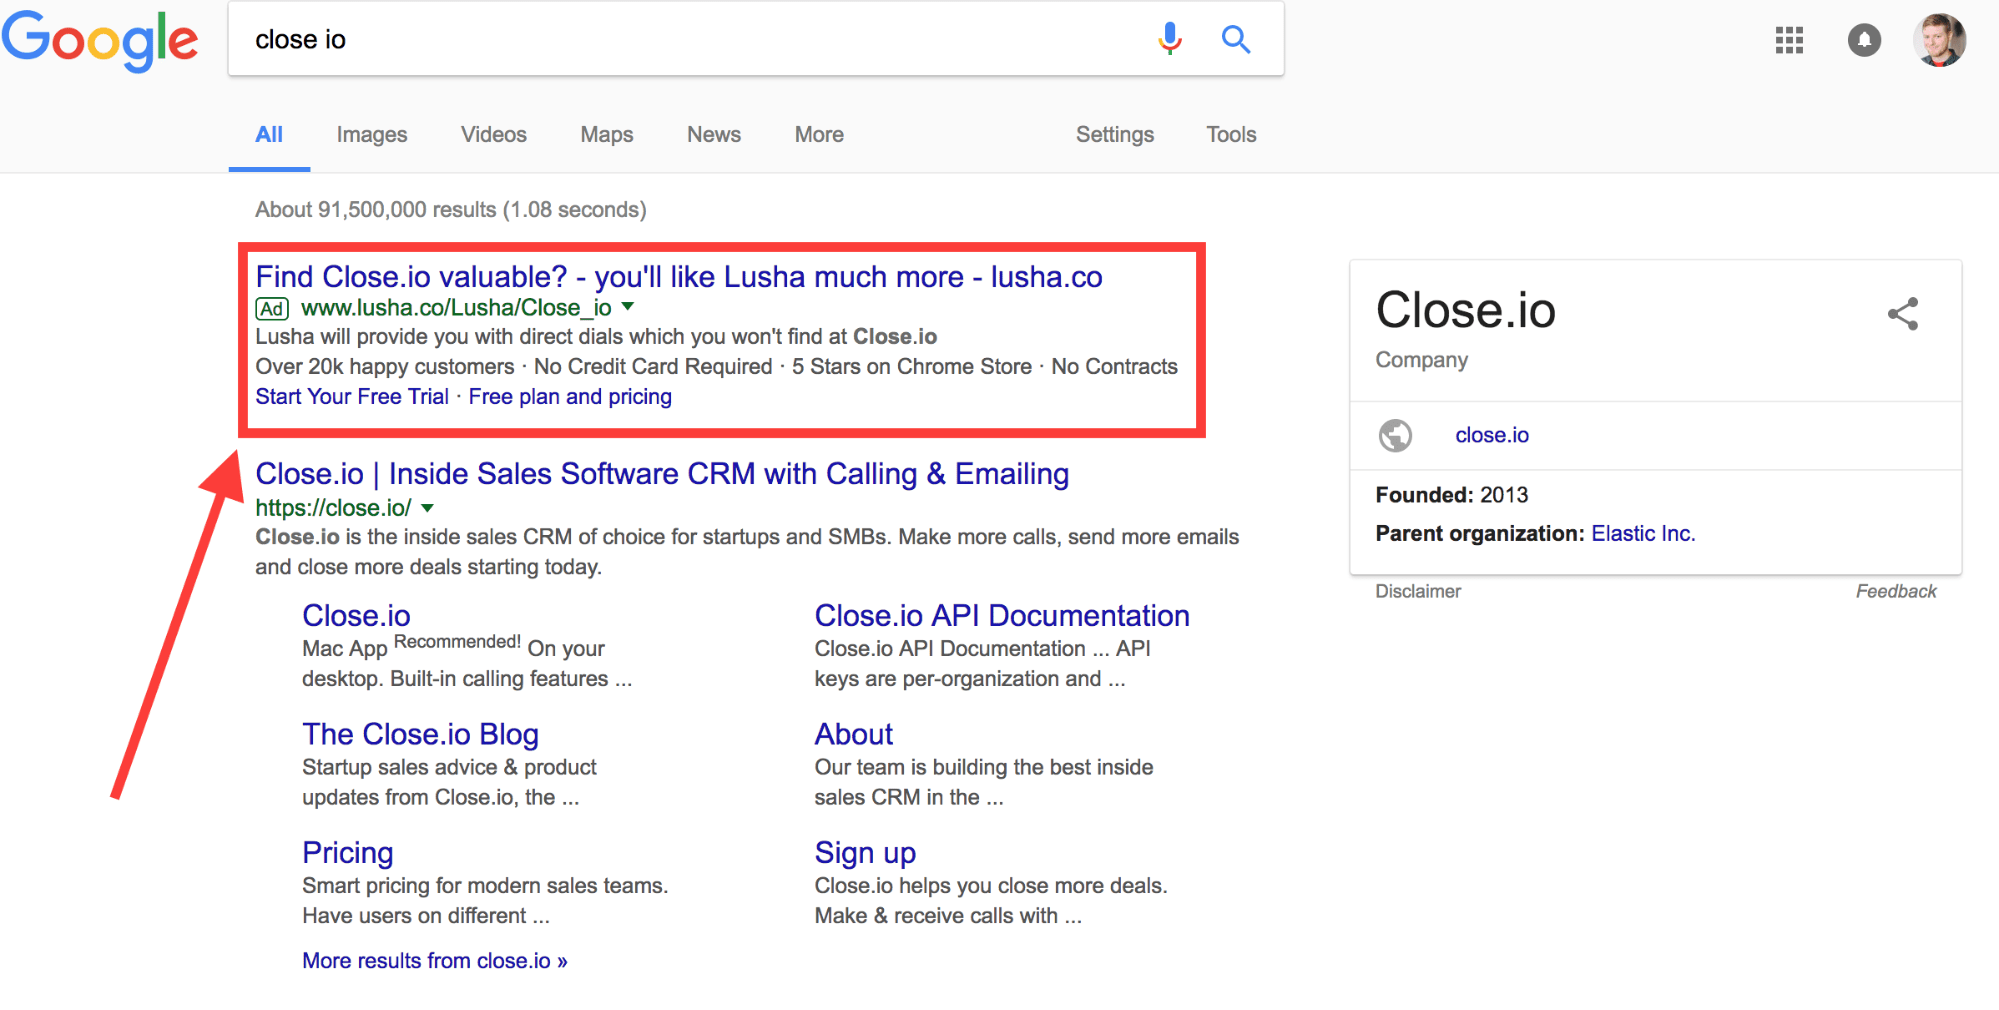Expand the dropdown arrow next to lusha.co URL
The width and height of the screenshot is (1999, 1010).
click(628, 306)
